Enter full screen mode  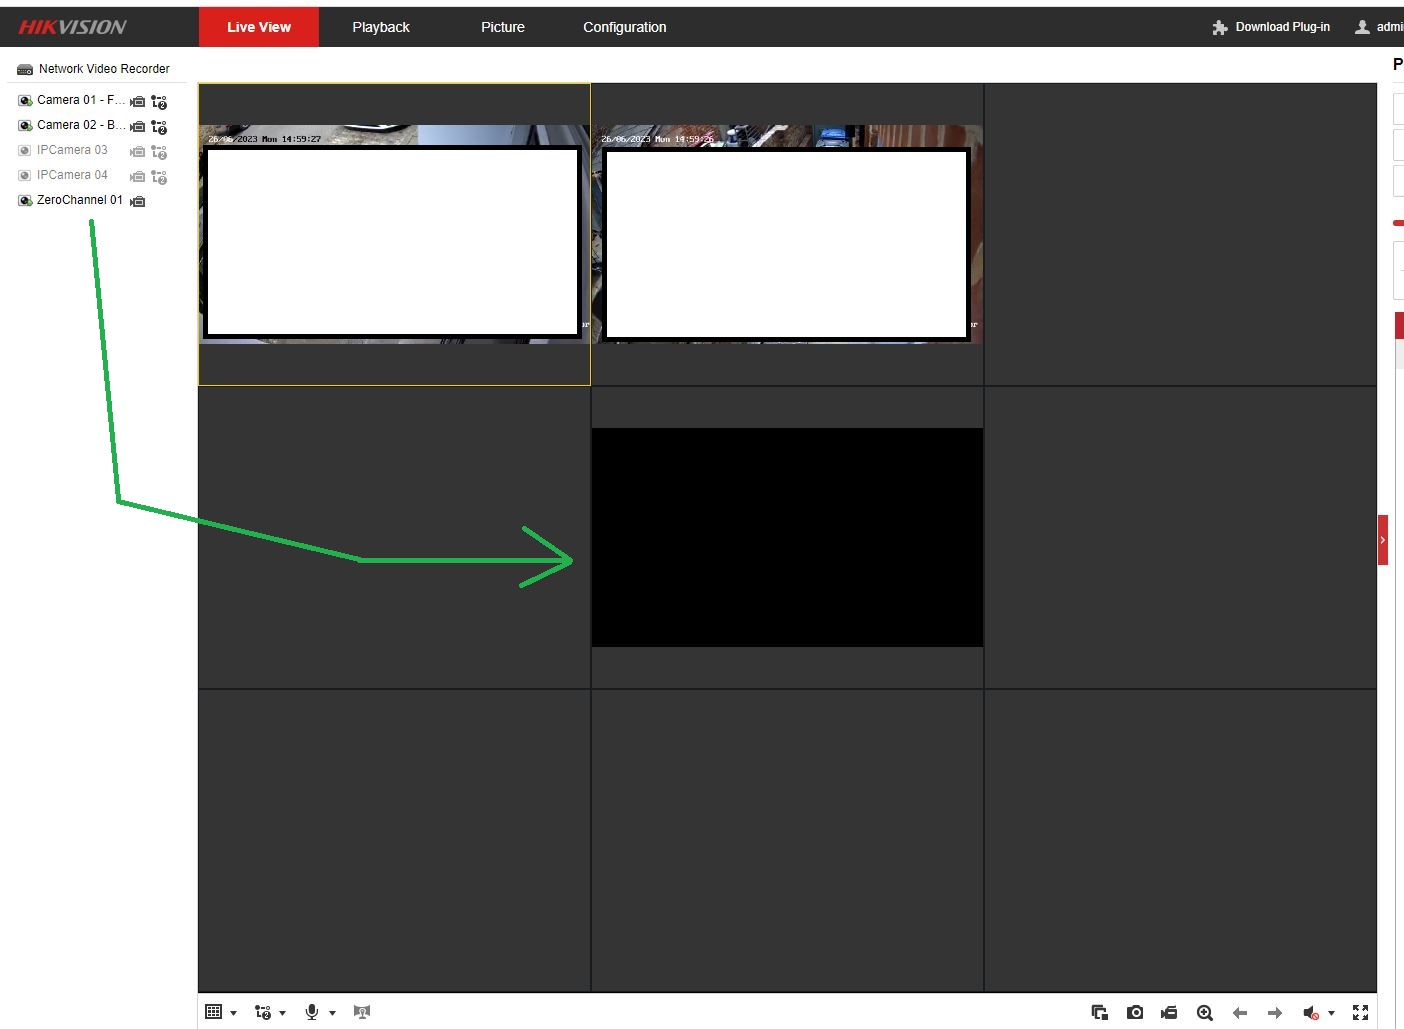pos(1360,1012)
